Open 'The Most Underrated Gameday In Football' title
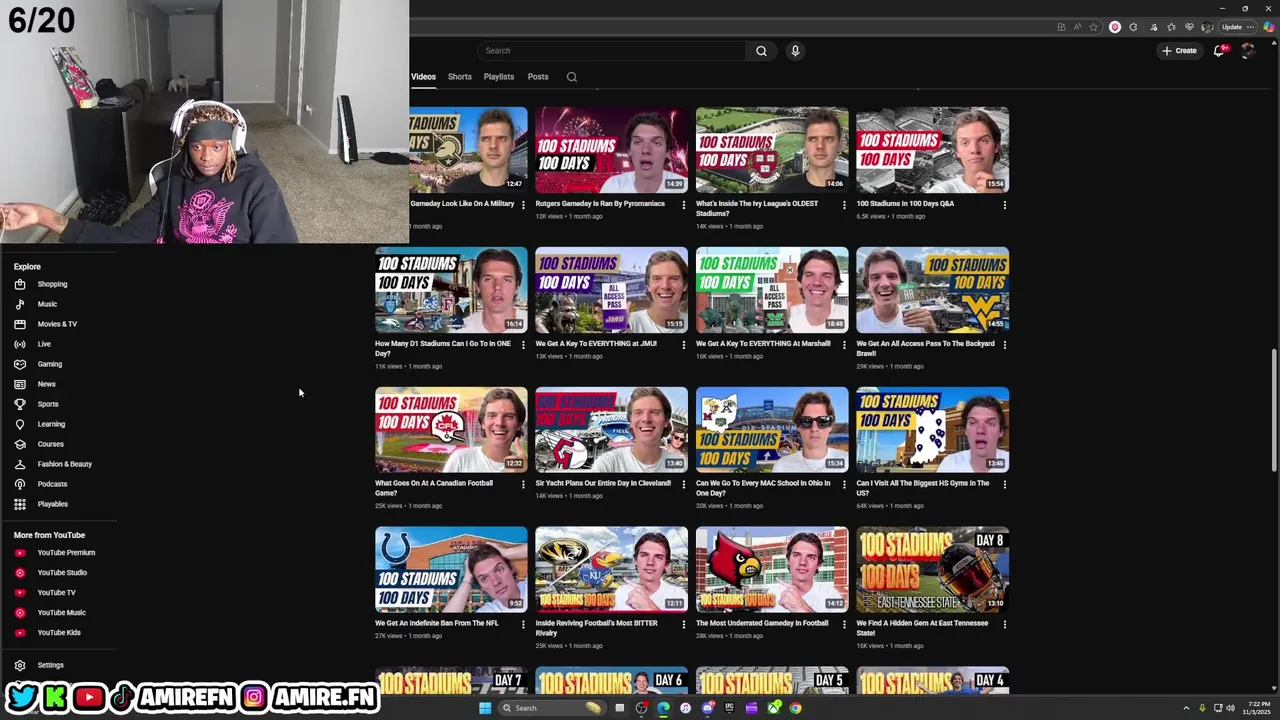The height and width of the screenshot is (720, 1280). point(762,623)
